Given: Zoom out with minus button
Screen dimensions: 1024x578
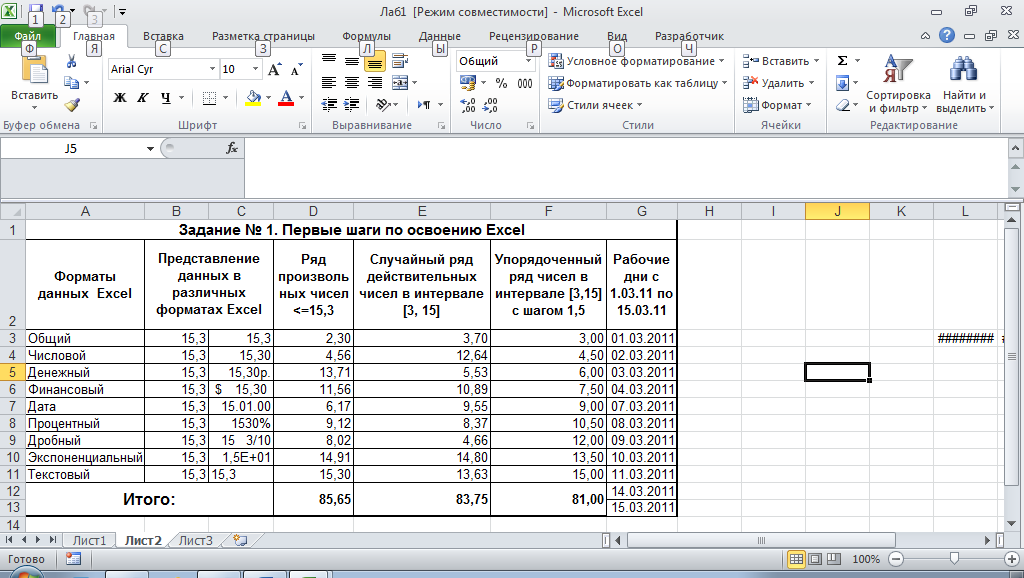Looking at the screenshot, I should point(896,559).
